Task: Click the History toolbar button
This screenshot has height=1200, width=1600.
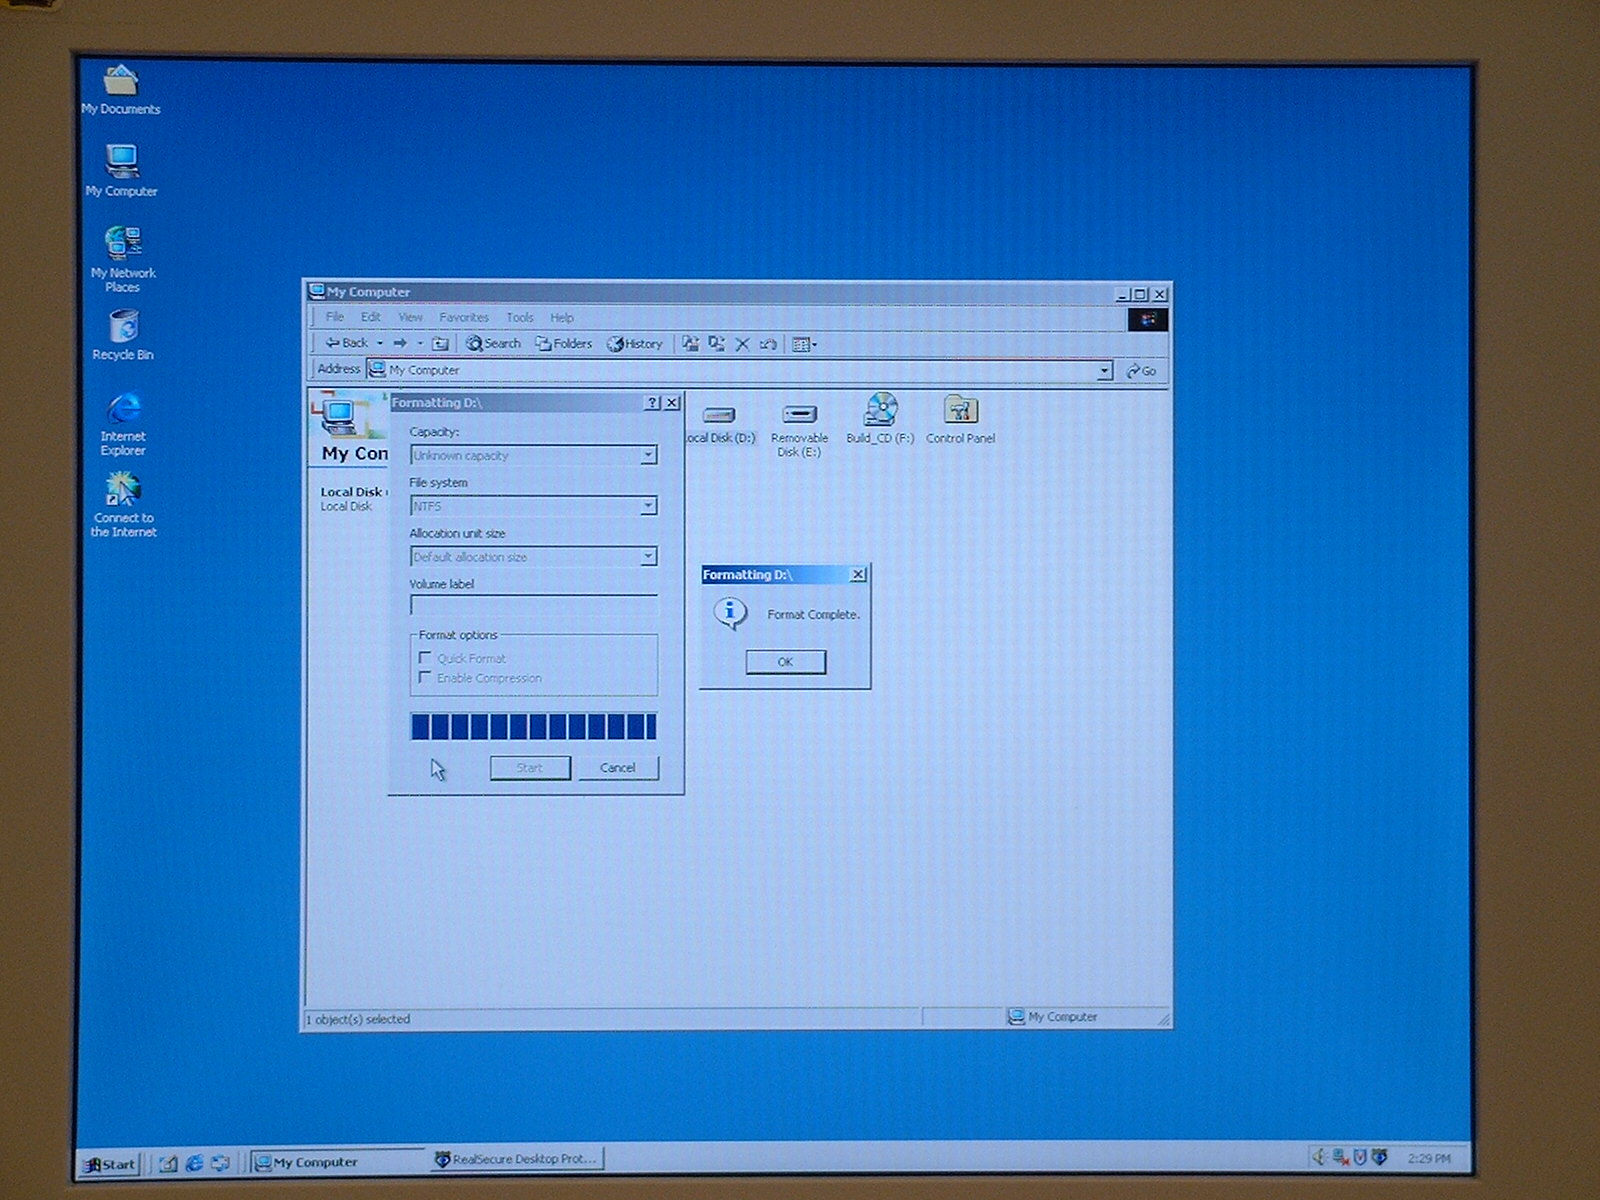Action: point(635,343)
